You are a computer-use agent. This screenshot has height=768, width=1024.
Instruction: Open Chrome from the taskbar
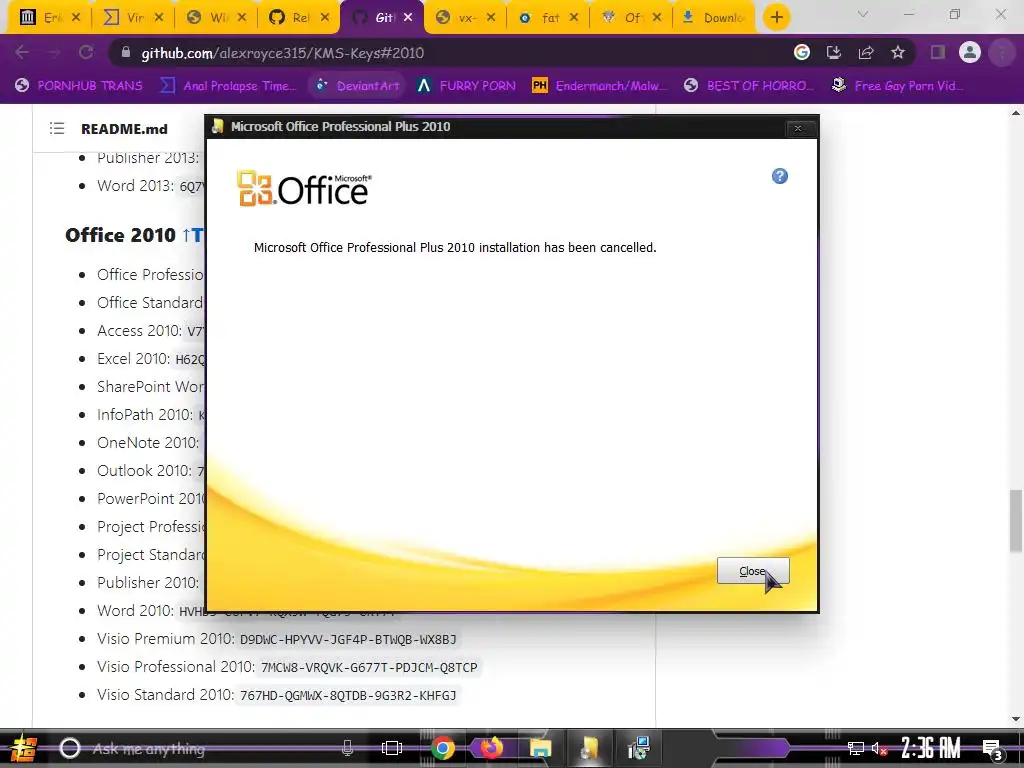[x=443, y=748]
